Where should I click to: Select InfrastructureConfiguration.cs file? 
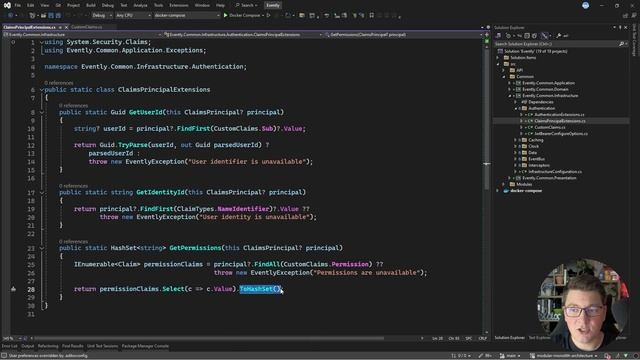coord(555,172)
